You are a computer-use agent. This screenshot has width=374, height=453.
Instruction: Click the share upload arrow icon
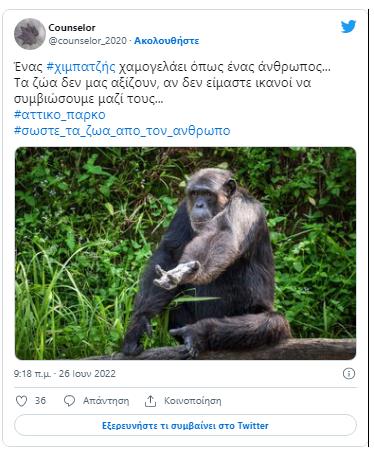[x=150, y=401]
